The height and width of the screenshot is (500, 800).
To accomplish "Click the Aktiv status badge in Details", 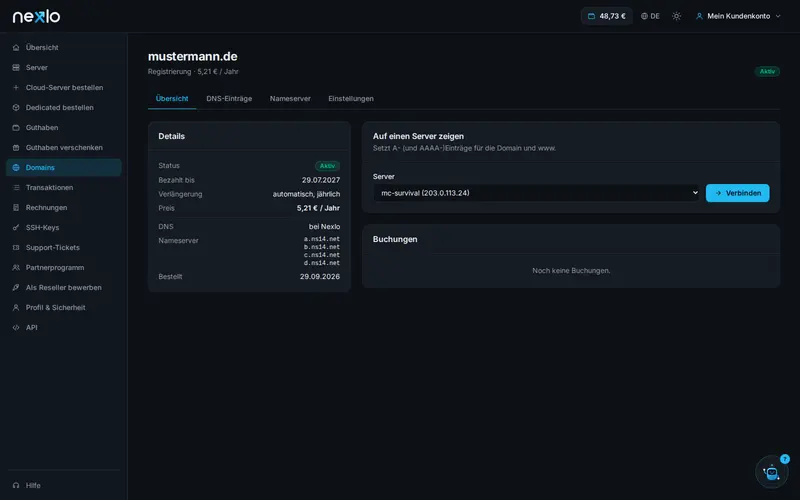I will pos(328,166).
